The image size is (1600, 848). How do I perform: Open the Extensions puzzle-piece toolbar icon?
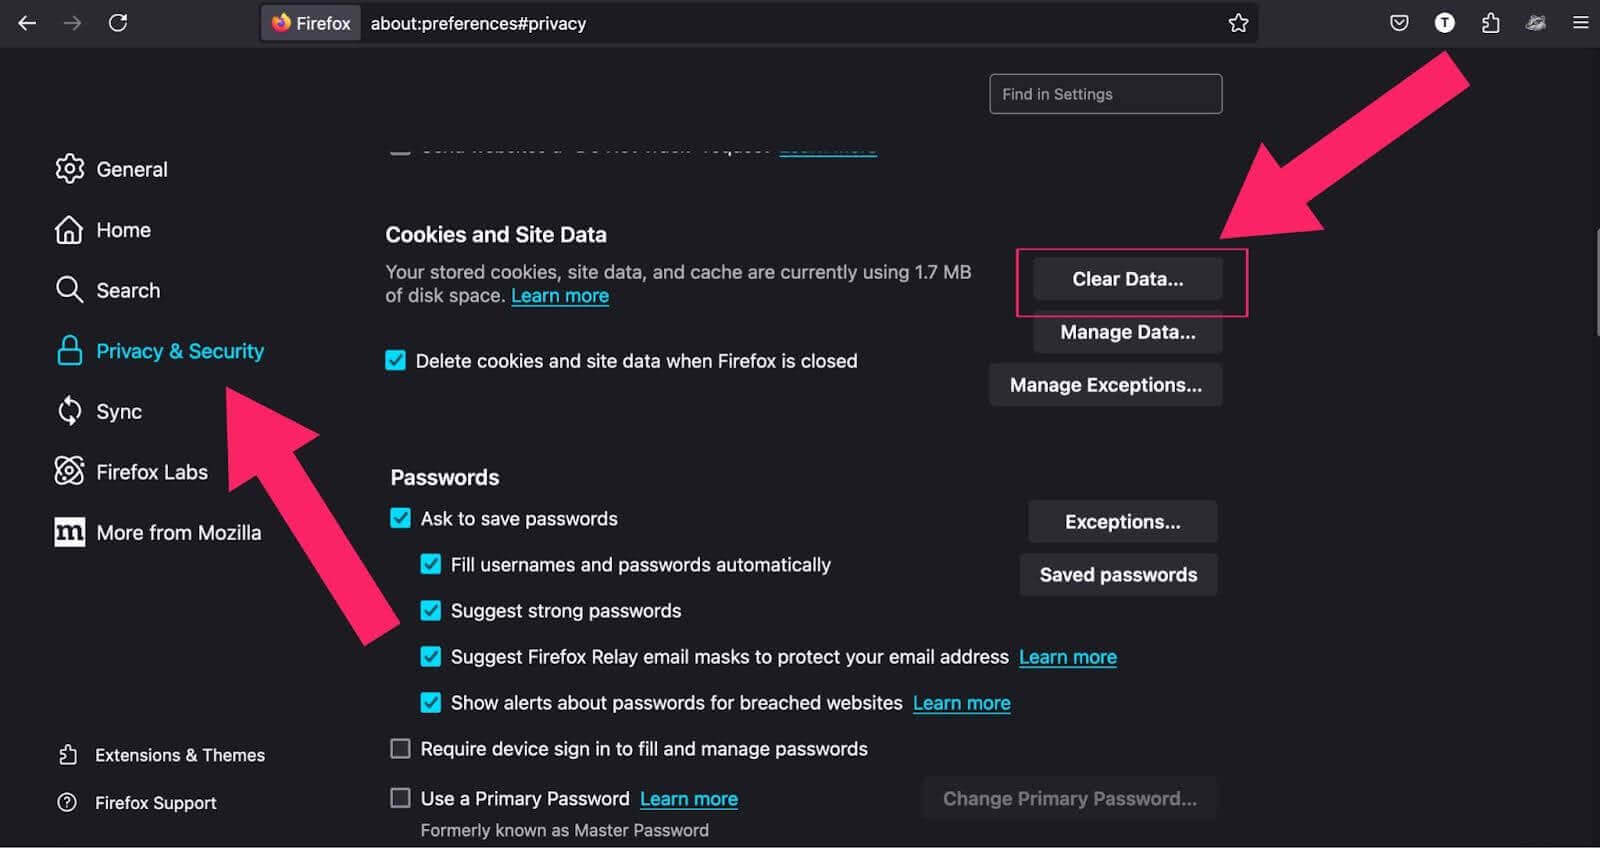[1490, 23]
